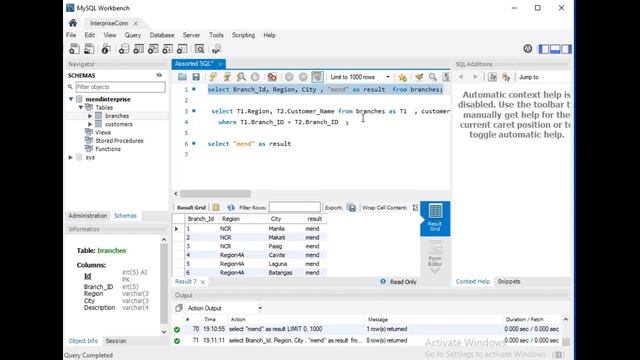Open the Query menu

[x=133, y=35]
